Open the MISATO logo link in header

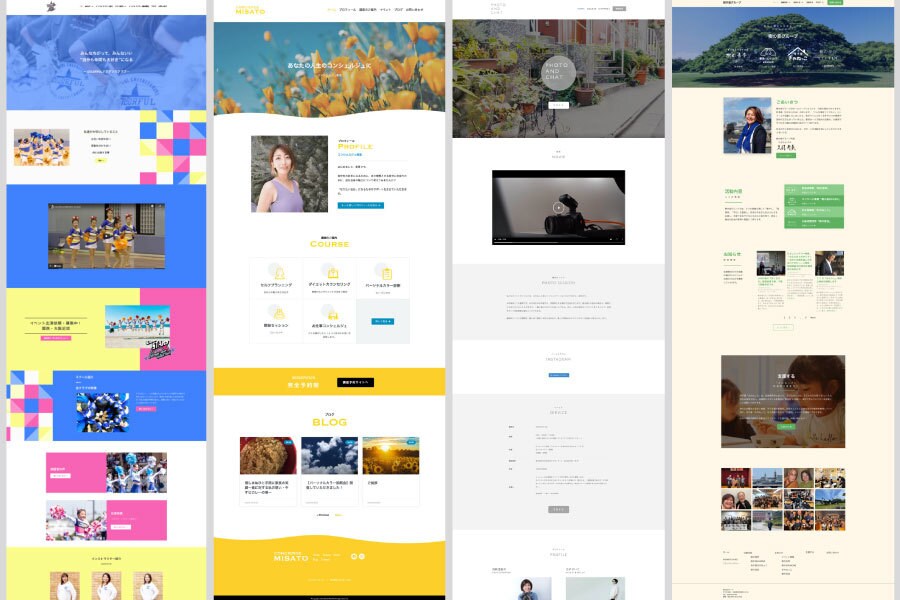tap(250, 10)
